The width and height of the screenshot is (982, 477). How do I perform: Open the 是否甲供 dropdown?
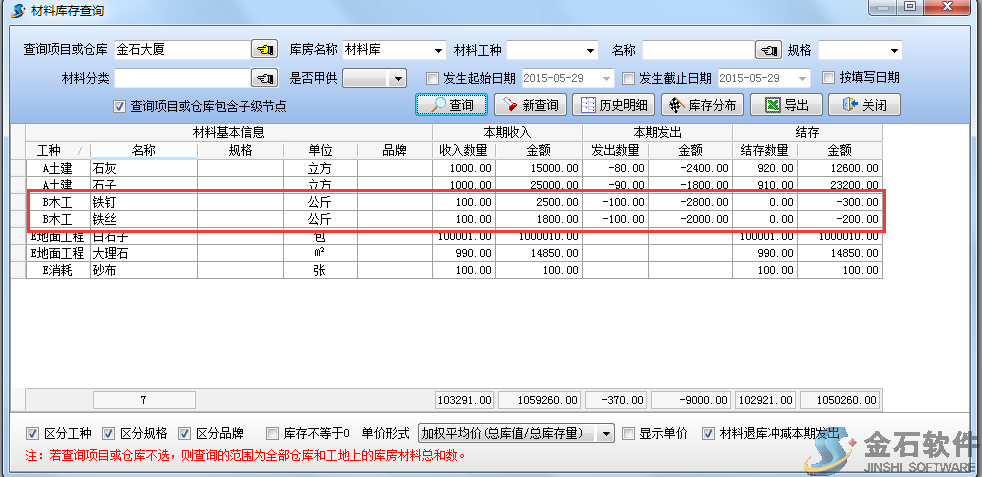(x=398, y=78)
